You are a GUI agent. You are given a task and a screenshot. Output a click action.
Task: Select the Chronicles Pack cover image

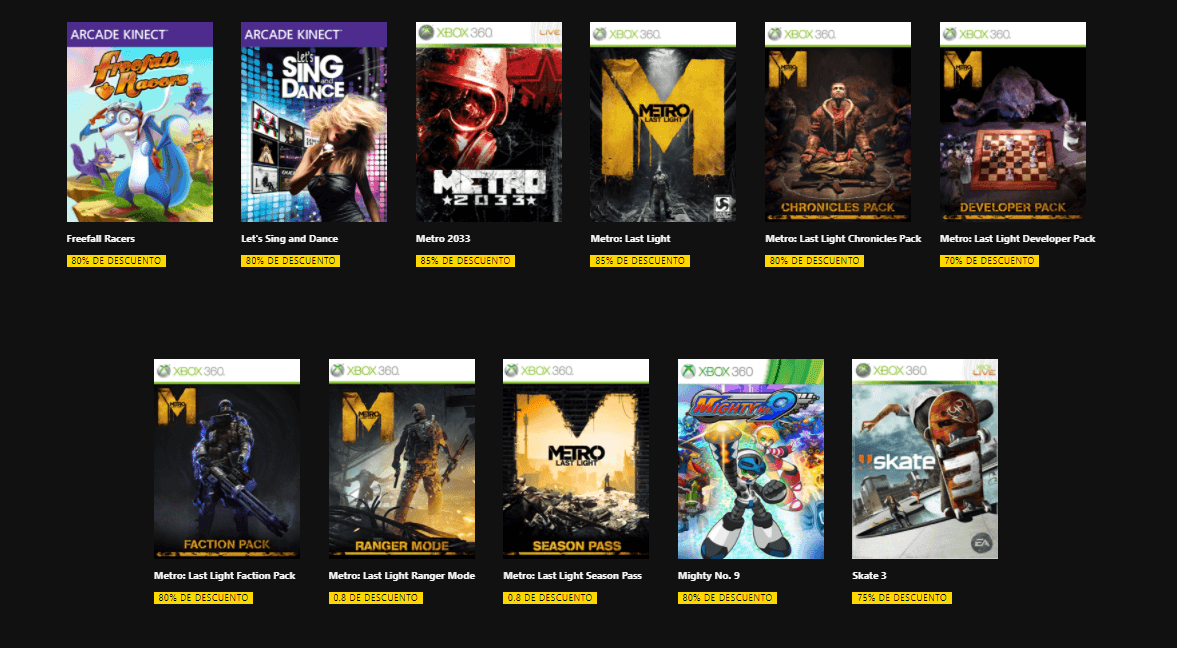pyautogui.click(x=837, y=122)
